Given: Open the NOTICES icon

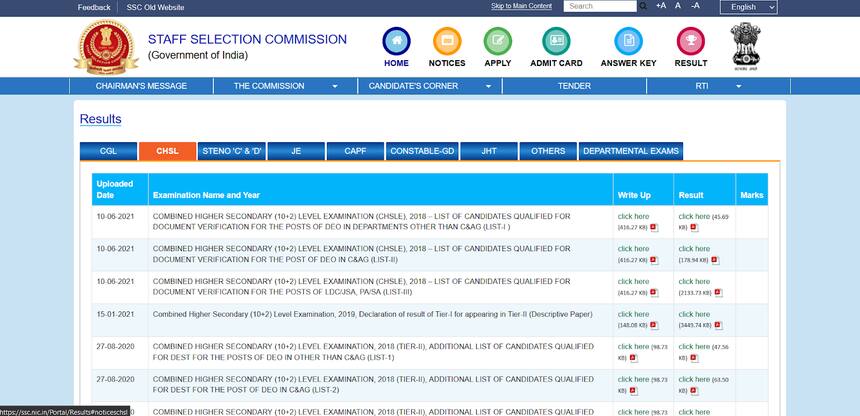Looking at the screenshot, I should point(447,41).
